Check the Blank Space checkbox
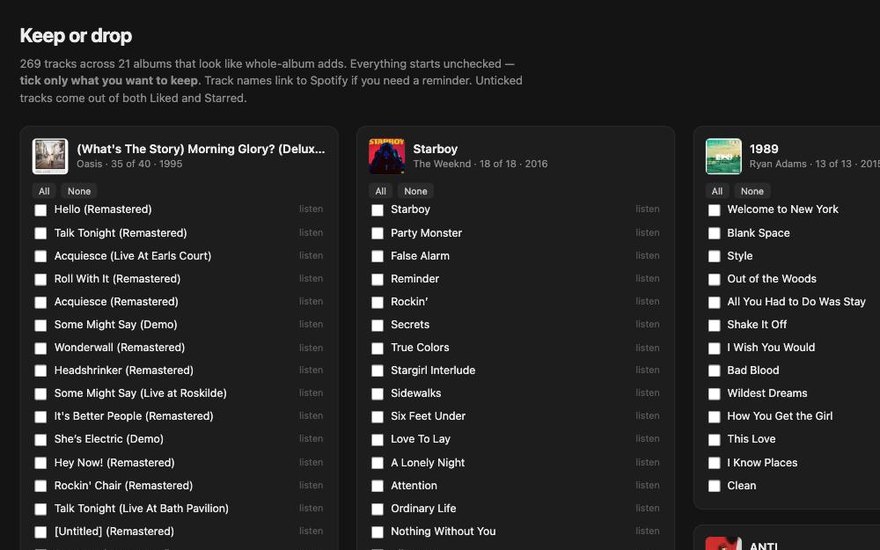The image size is (880, 550). click(x=714, y=233)
